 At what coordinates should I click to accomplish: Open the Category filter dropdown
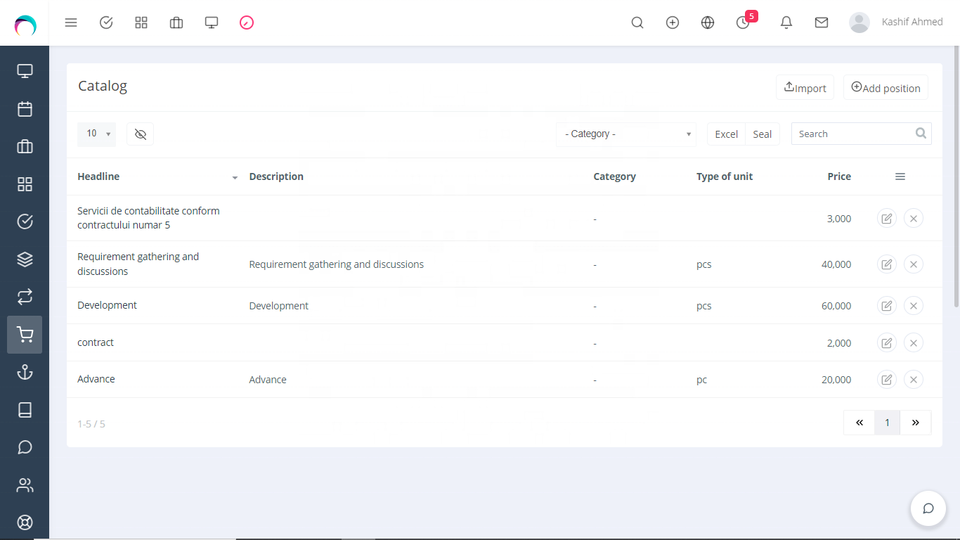627,134
